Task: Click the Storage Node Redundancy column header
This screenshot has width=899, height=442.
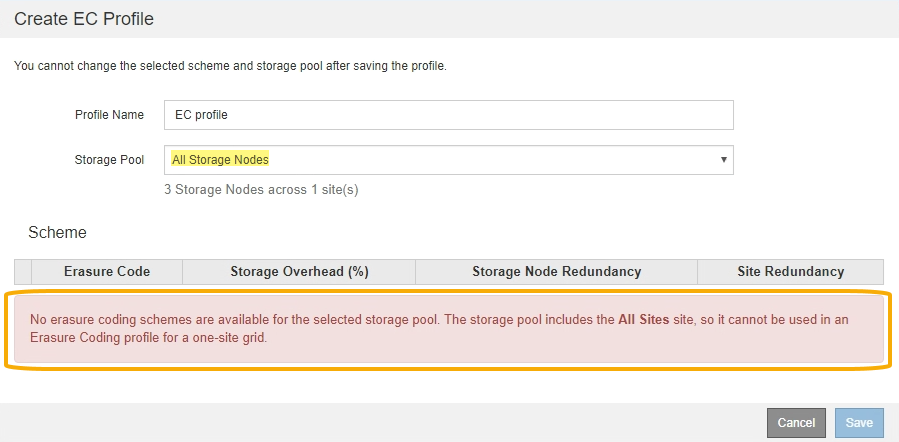Action: 556,272
